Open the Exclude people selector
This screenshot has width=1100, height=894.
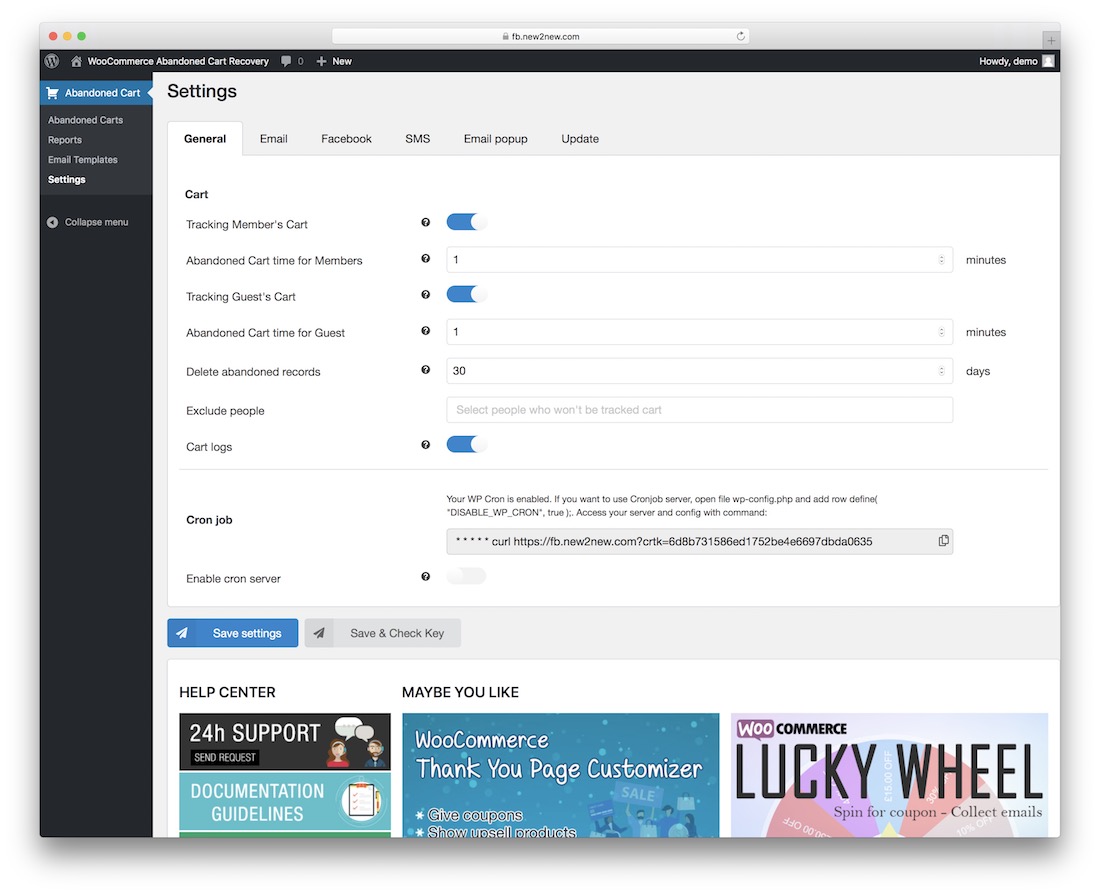tap(699, 410)
